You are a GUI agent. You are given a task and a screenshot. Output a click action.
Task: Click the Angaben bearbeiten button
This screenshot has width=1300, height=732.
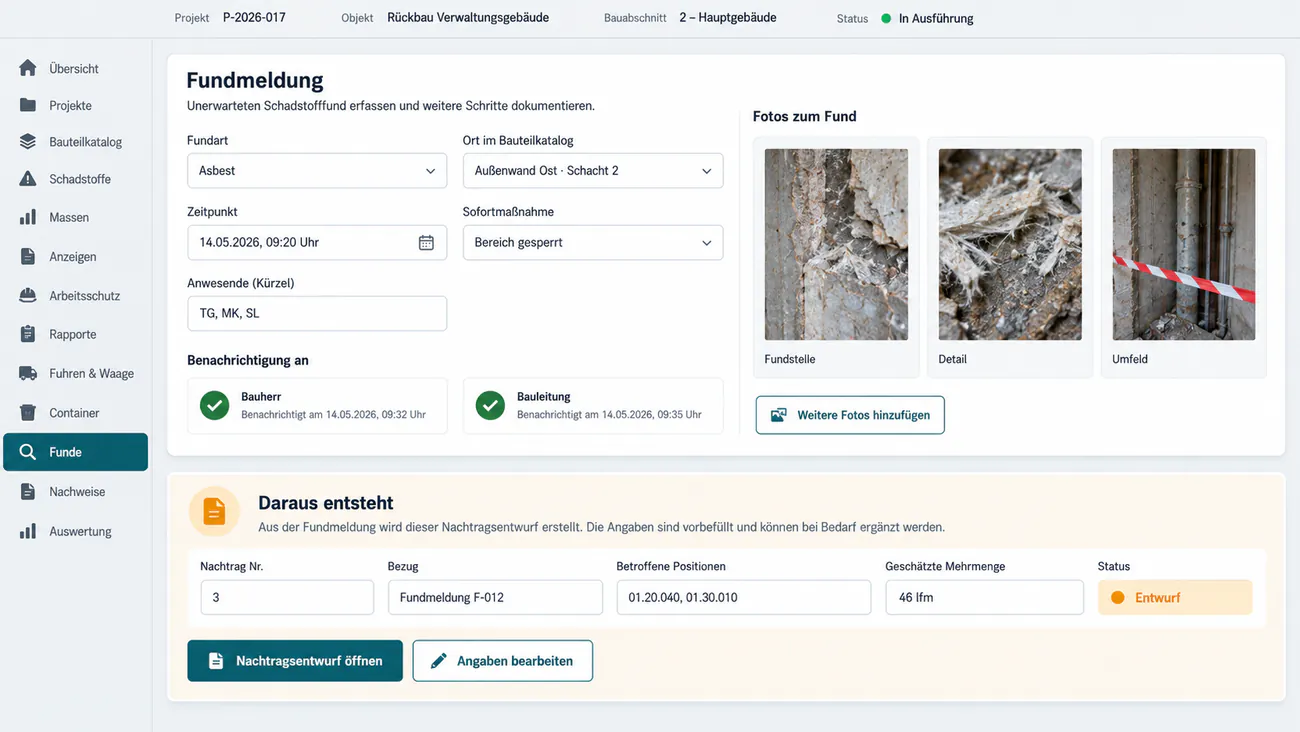click(x=503, y=661)
